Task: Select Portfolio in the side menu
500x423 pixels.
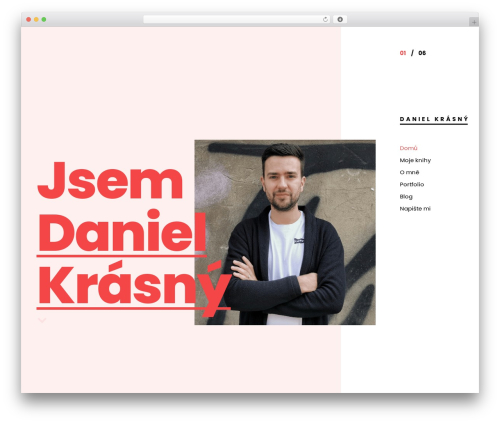Action: tap(412, 184)
